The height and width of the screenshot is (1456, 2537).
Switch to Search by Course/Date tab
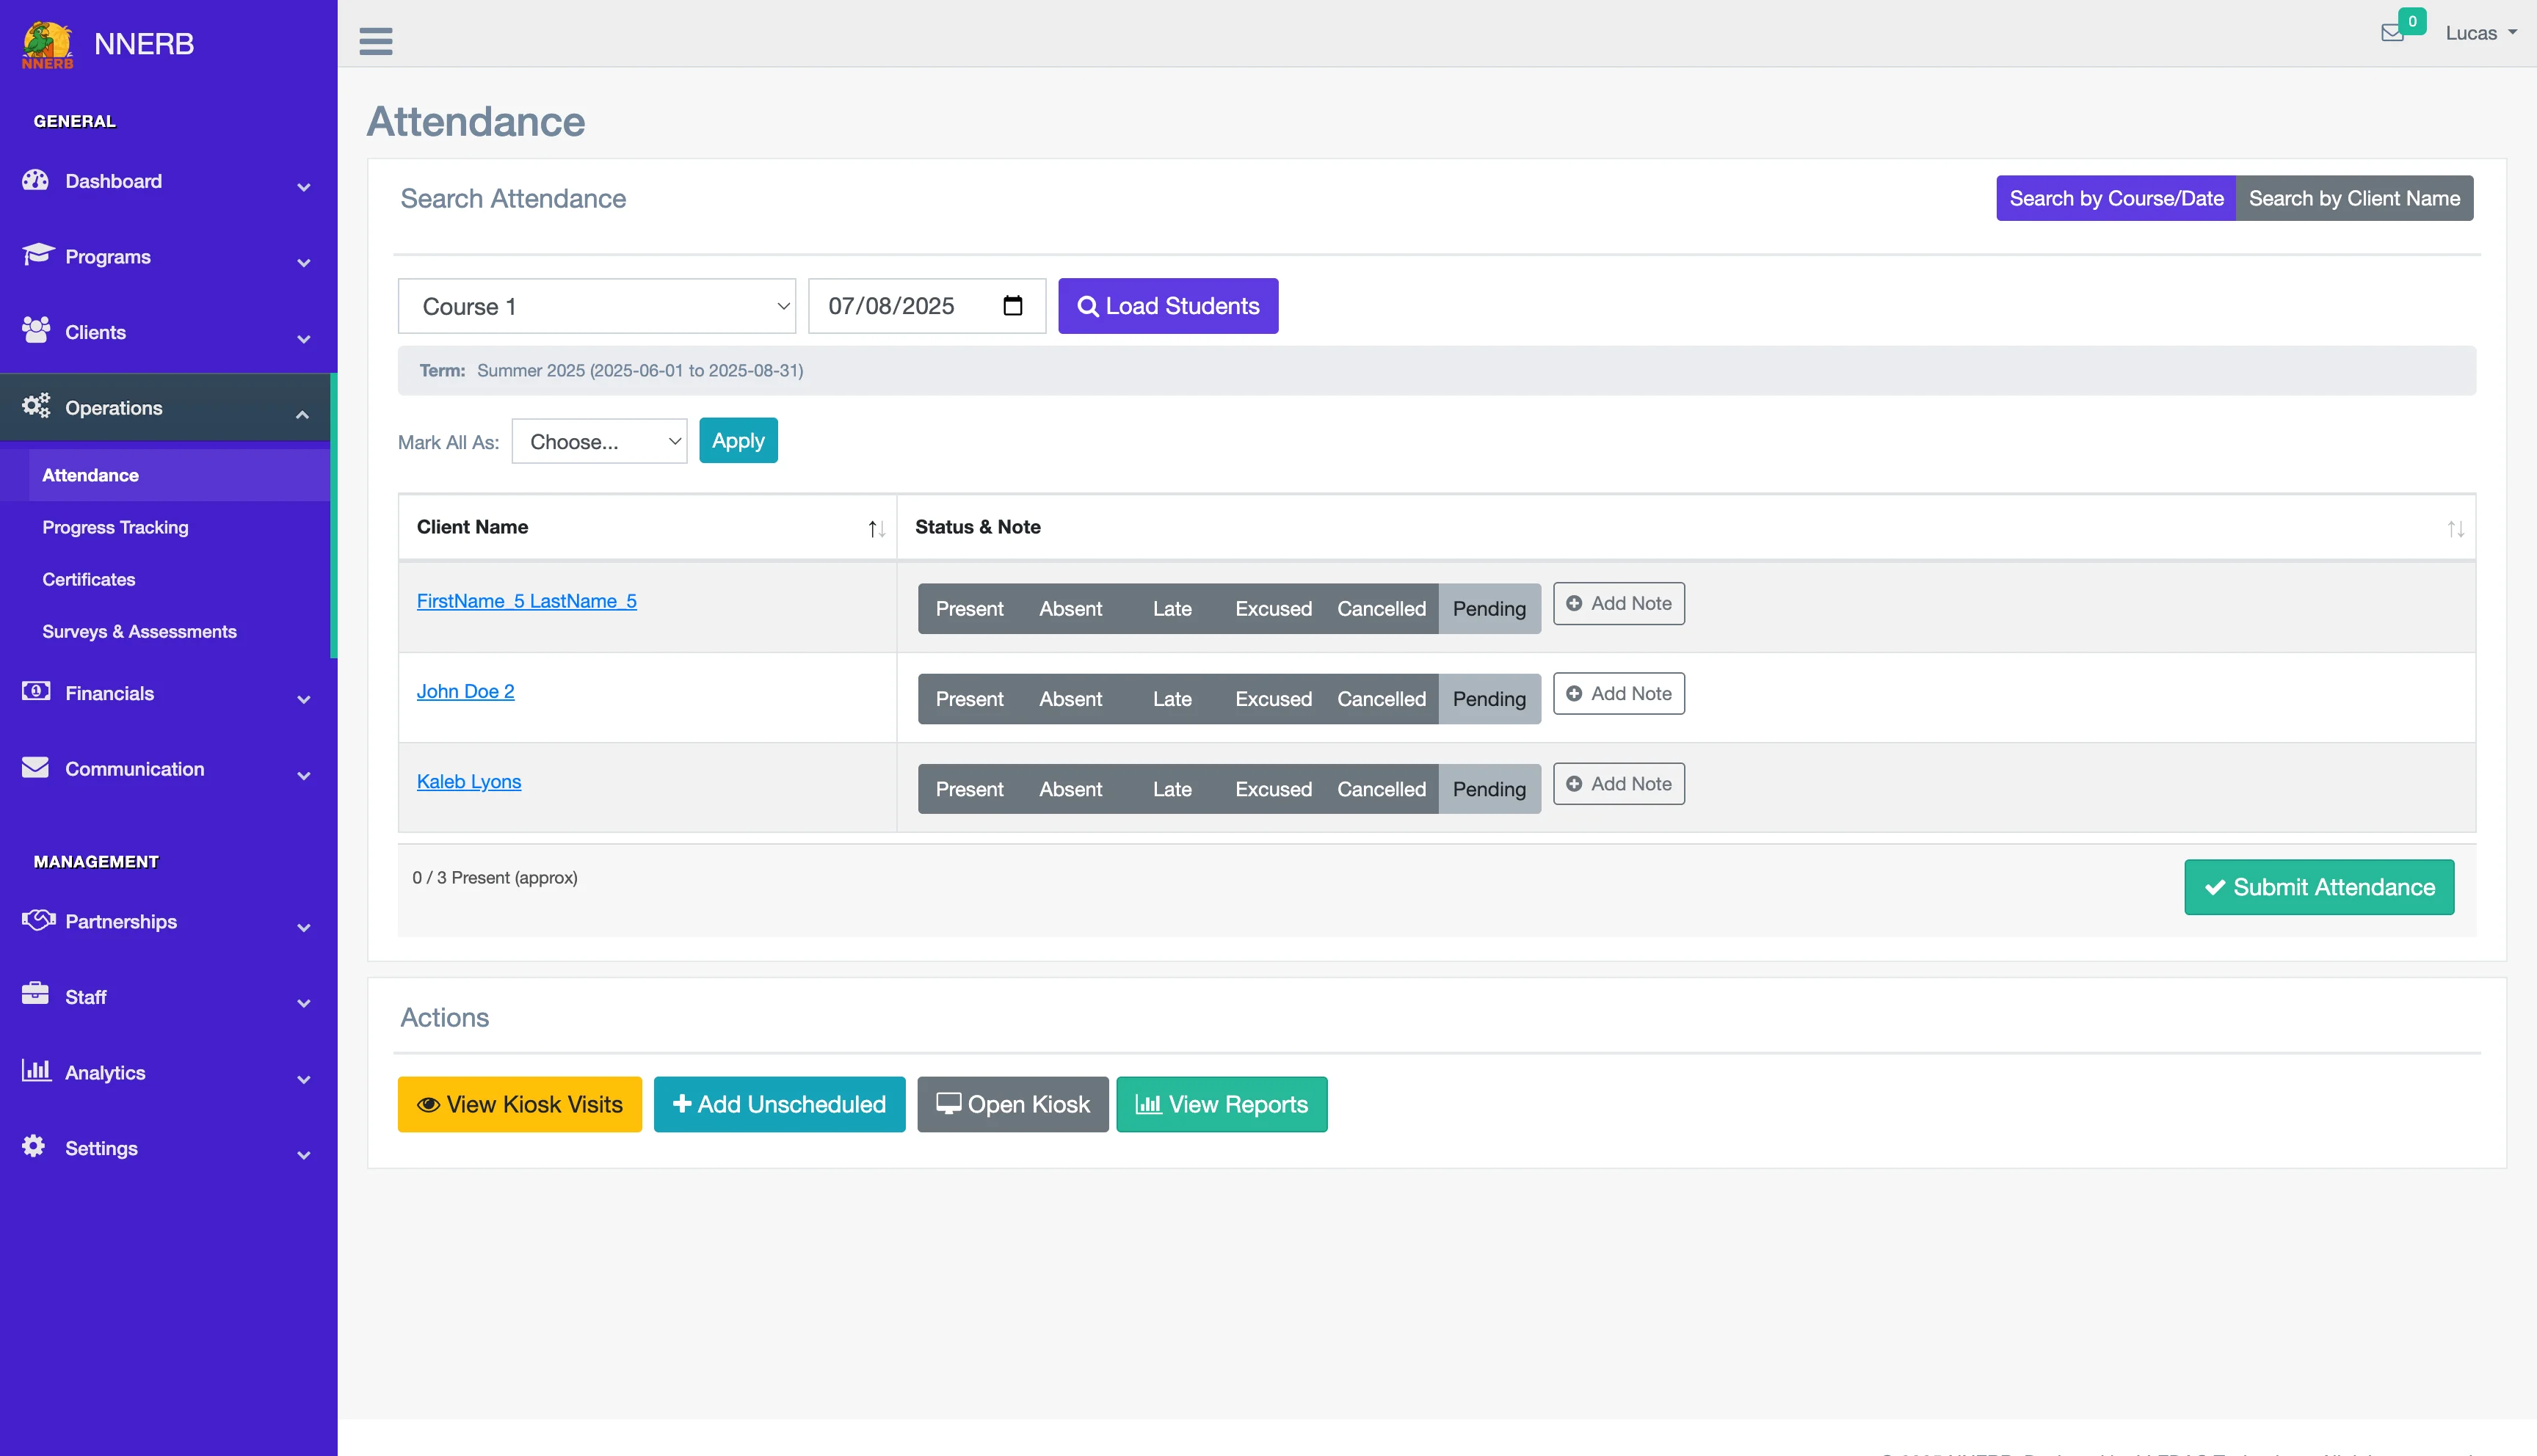click(2116, 198)
